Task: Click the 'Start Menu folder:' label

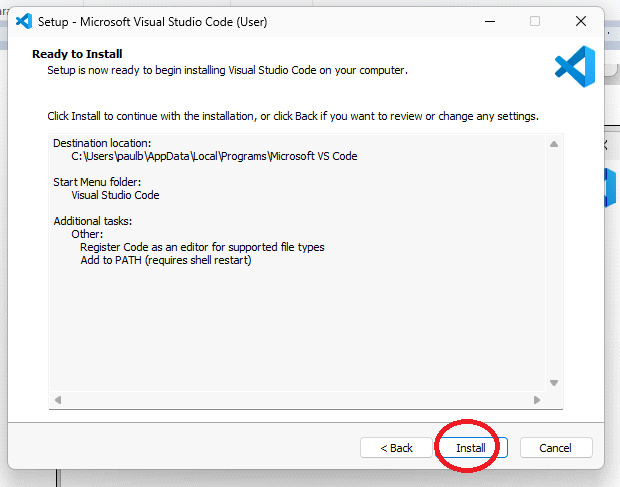Action: point(99,182)
